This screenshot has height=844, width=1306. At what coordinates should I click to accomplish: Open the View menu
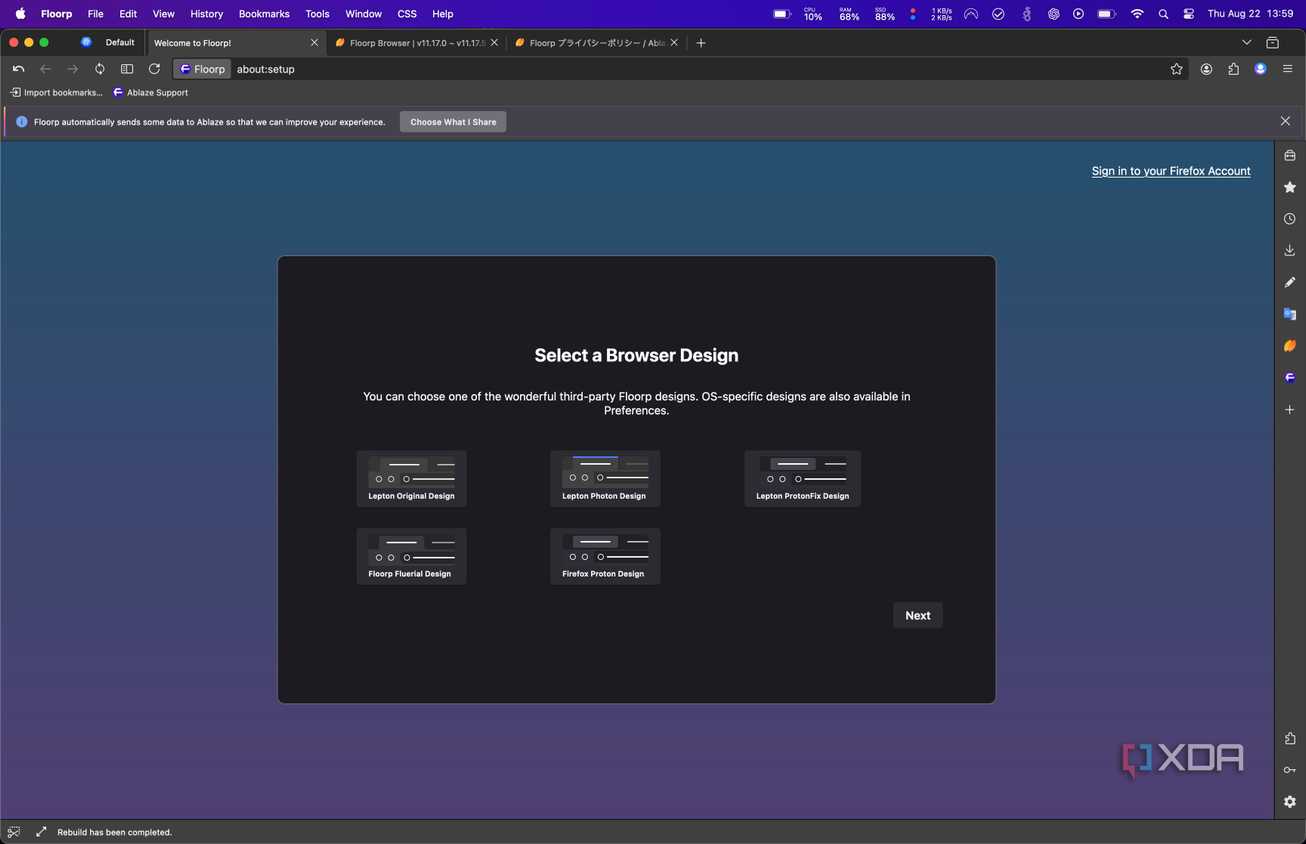[163, 14]
